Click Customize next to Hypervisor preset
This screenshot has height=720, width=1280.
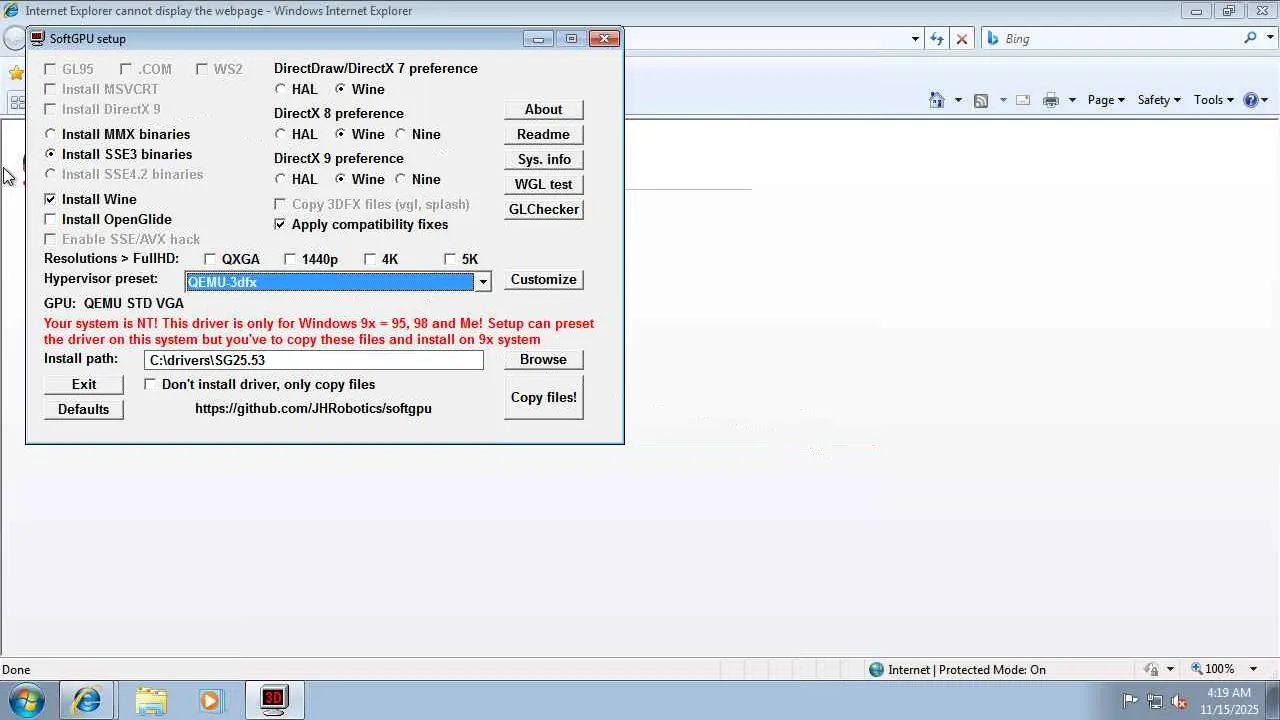(544, 279)
